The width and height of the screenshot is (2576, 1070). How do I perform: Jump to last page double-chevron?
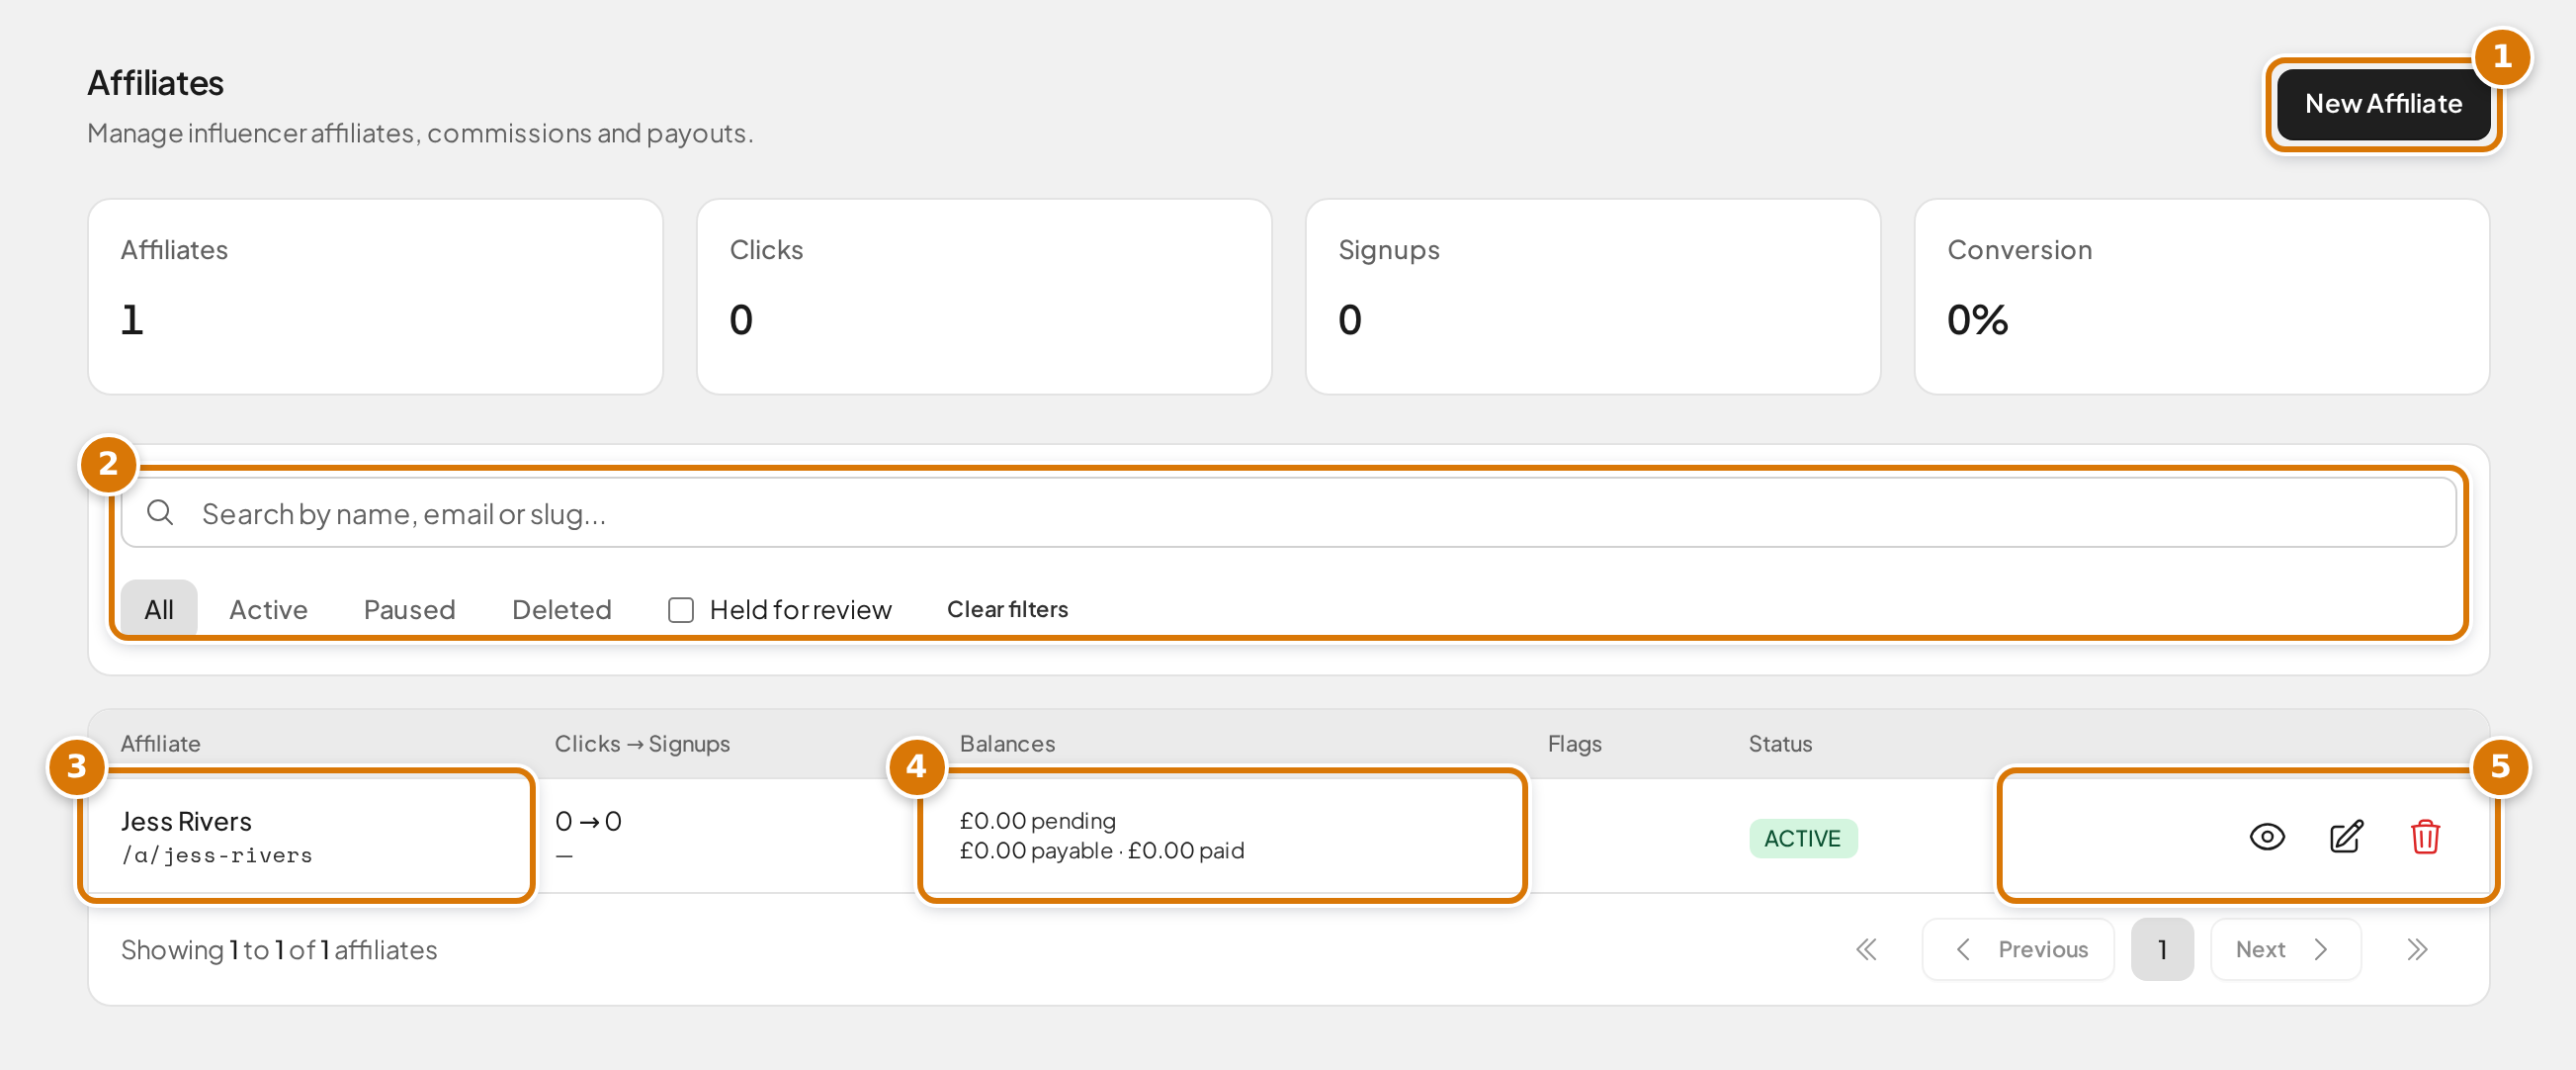tap(2417, 949)
